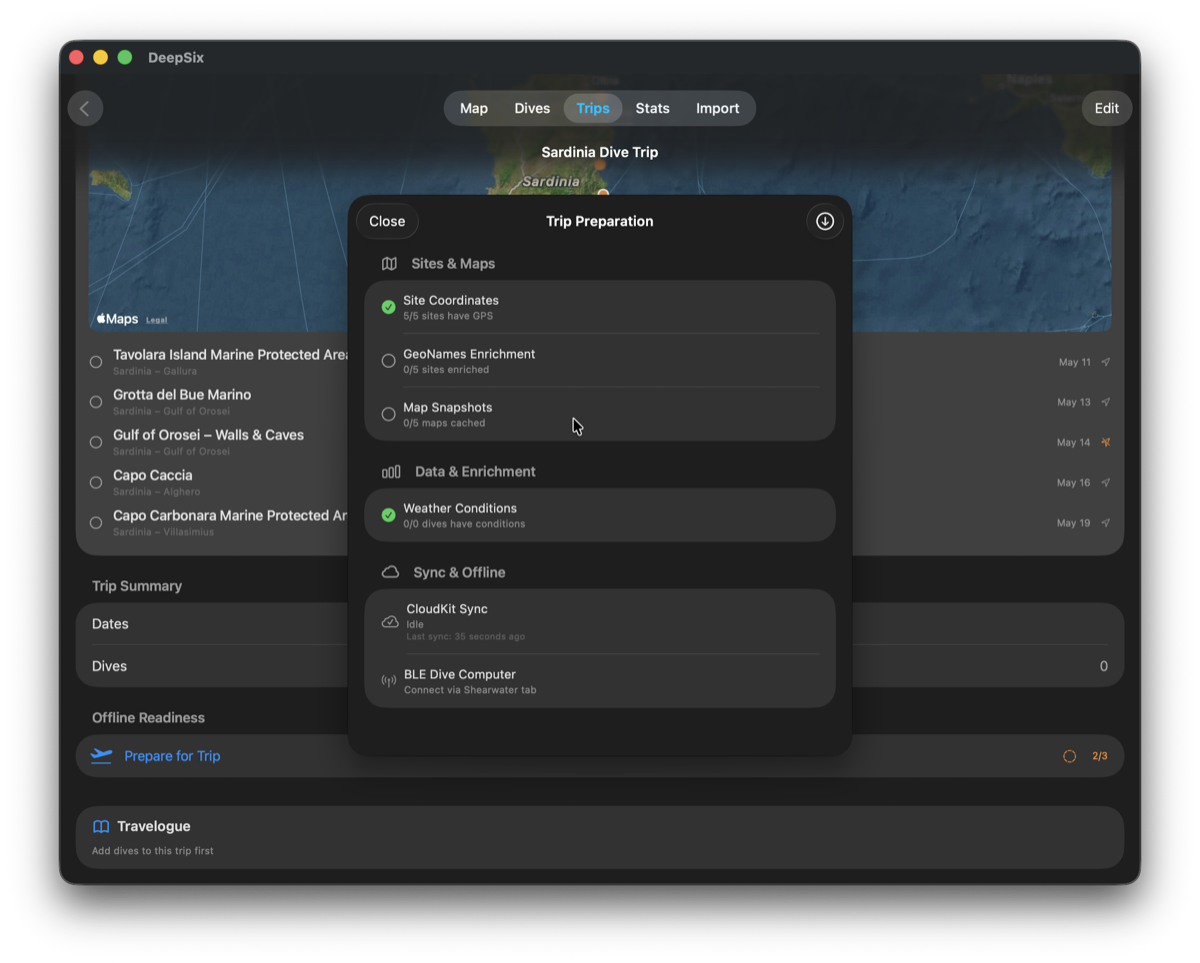Click the Apple Maps logo
This screenshot has height=963, width=1200.
click(117, 319)
